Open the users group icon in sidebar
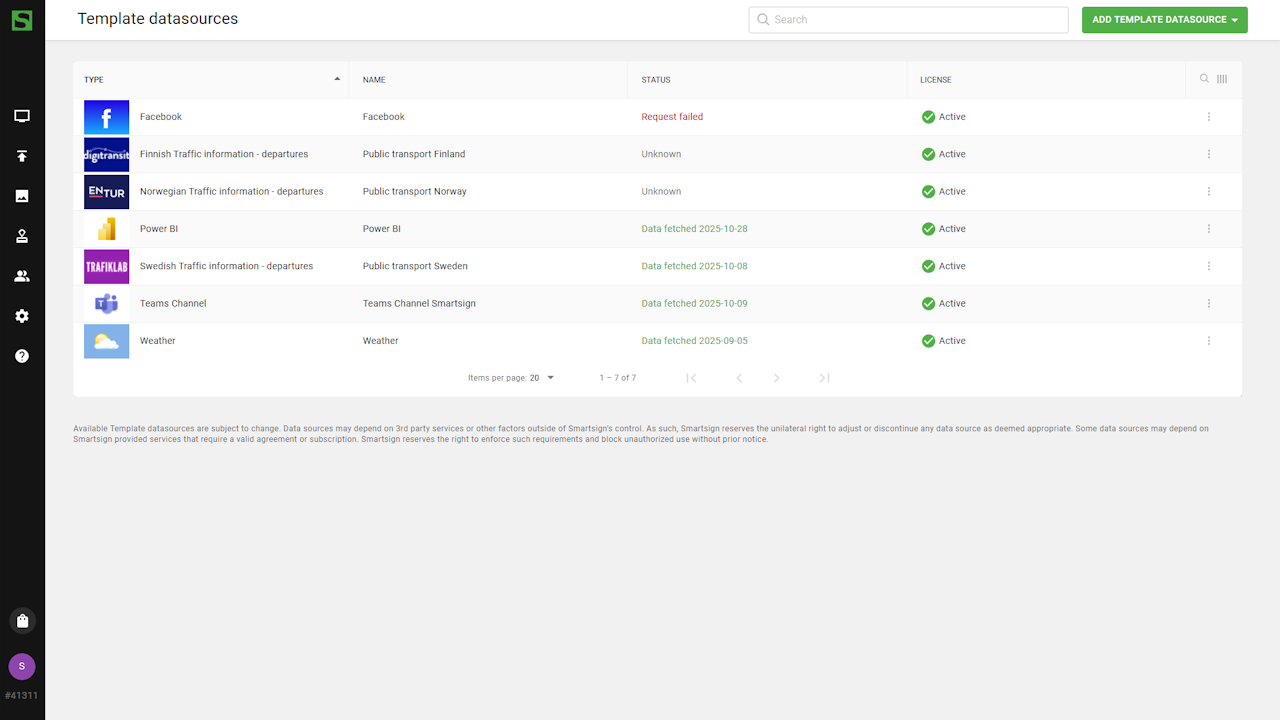Image resolution: width=1280 pixels, height=720 pixels. coord(22,276)
